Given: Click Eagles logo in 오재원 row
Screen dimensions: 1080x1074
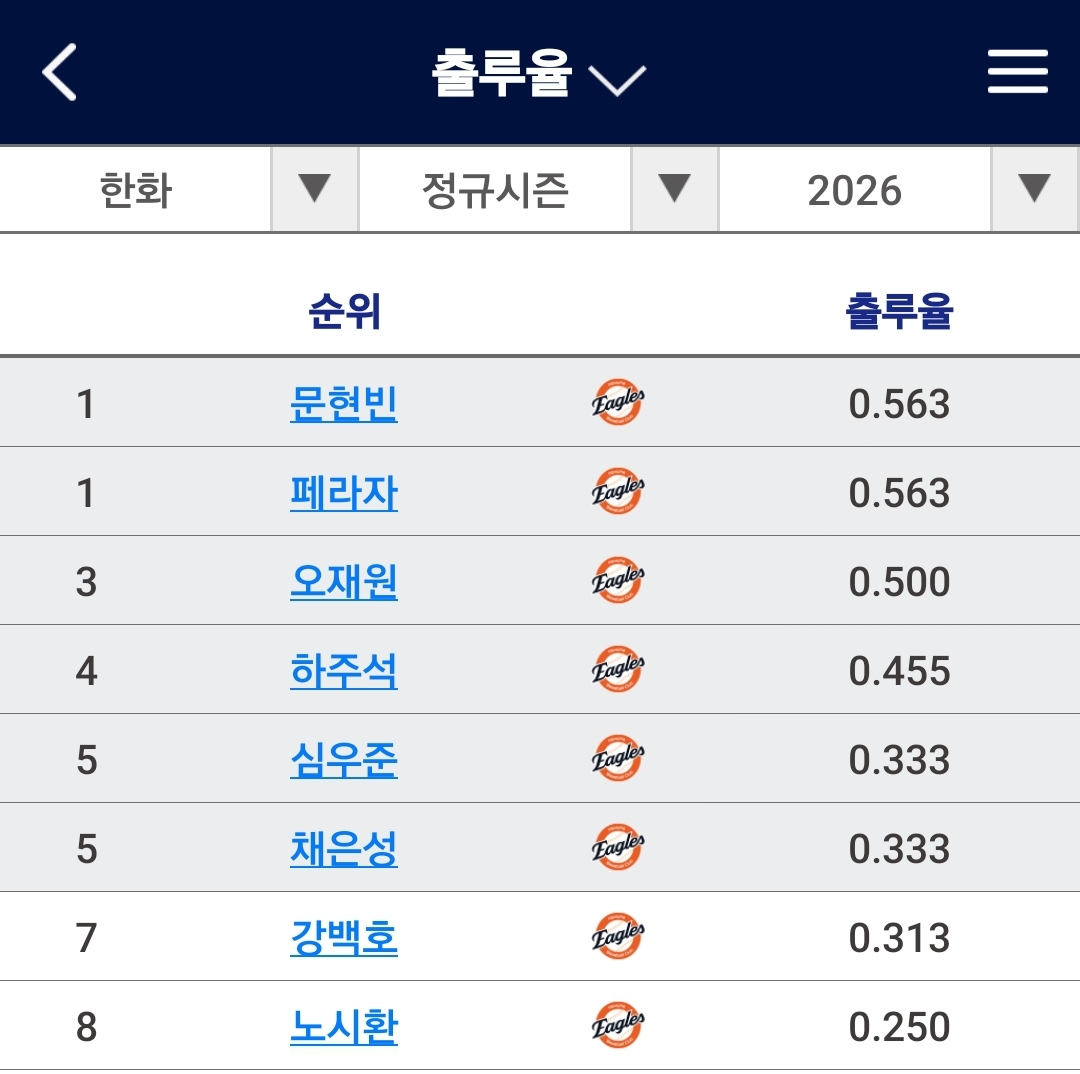Looking at the screenshot, I should (617, 581).
